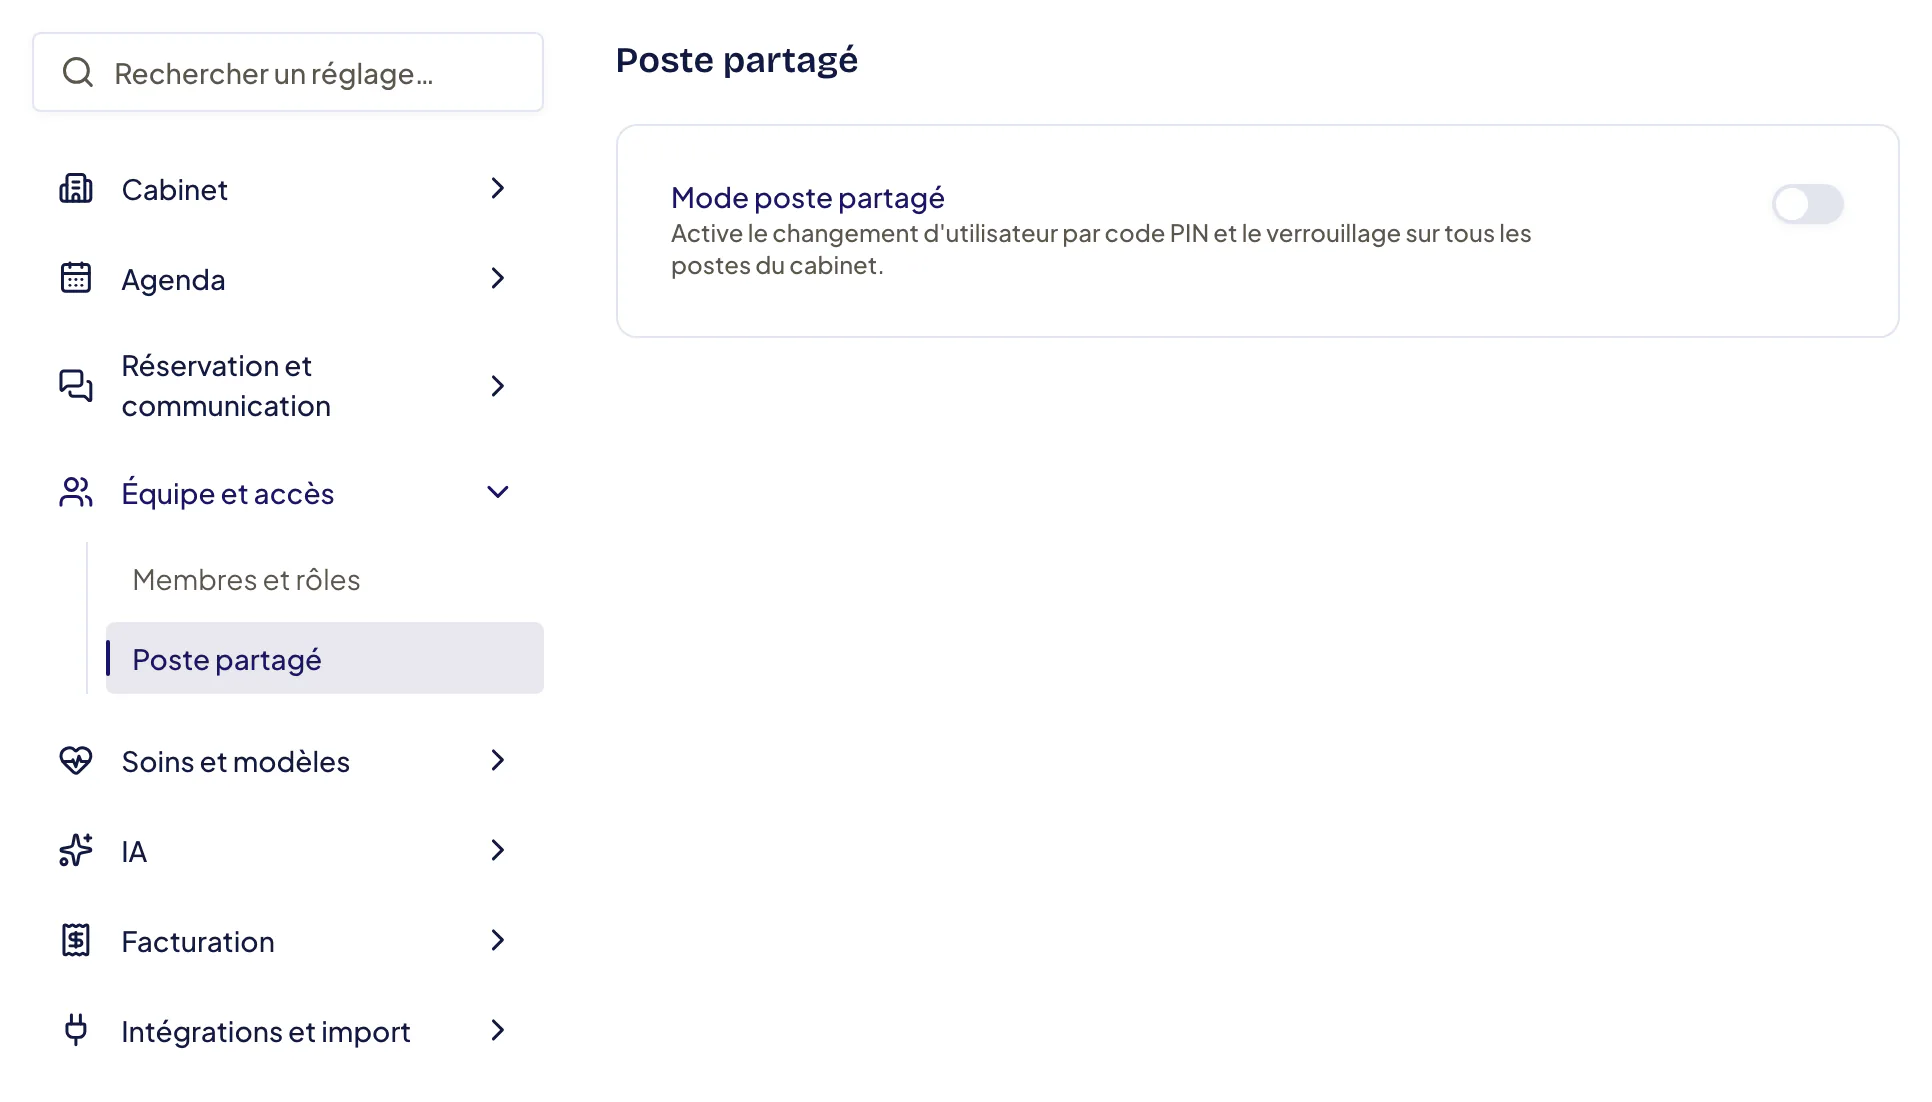The image size is (1932, 1102).
Task: Expand the Cabinet section chevron
Action: tap(497, 188)
